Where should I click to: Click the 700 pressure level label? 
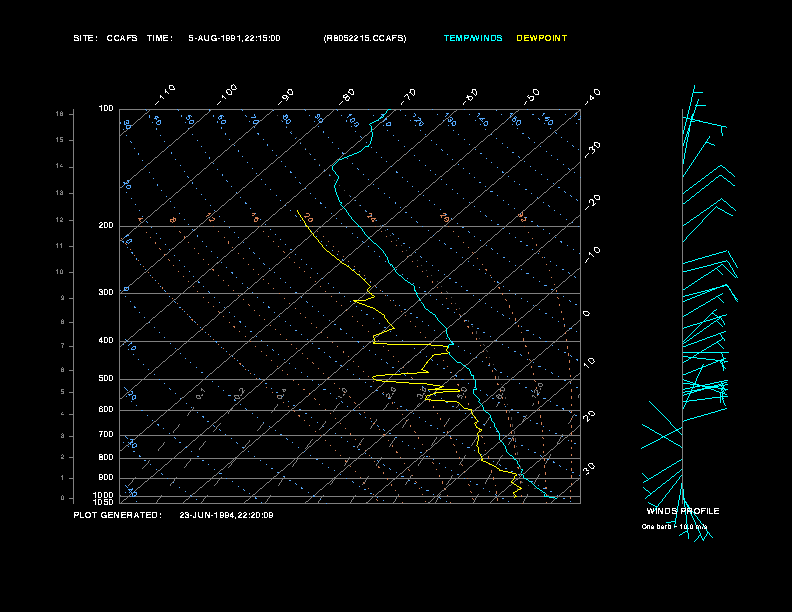106,434
